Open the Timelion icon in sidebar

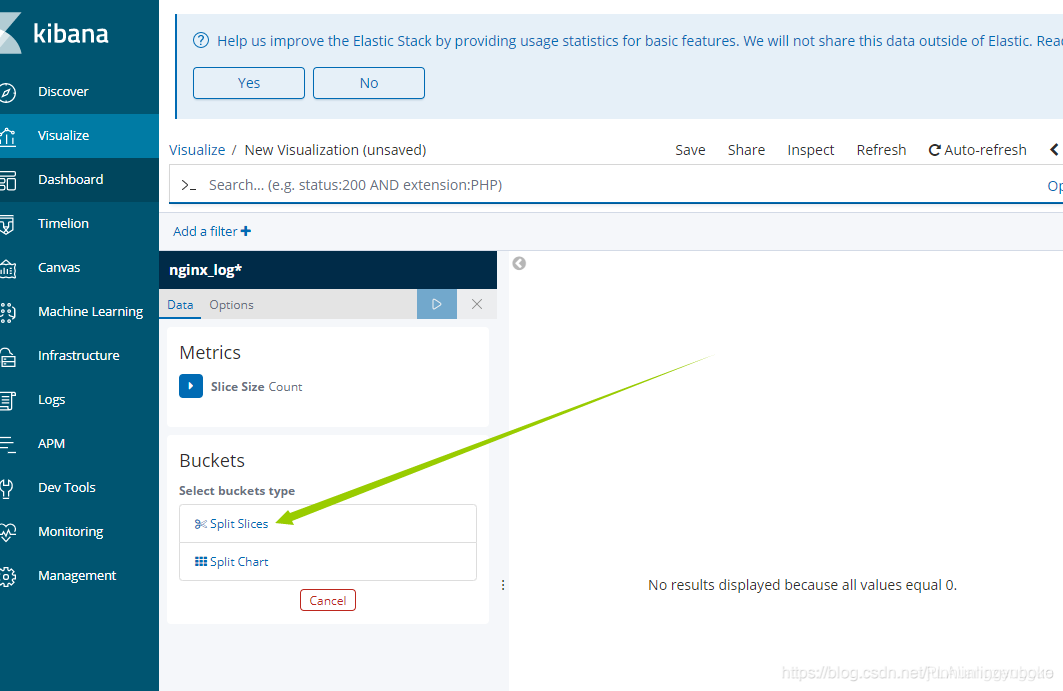[x=7, y=224]
